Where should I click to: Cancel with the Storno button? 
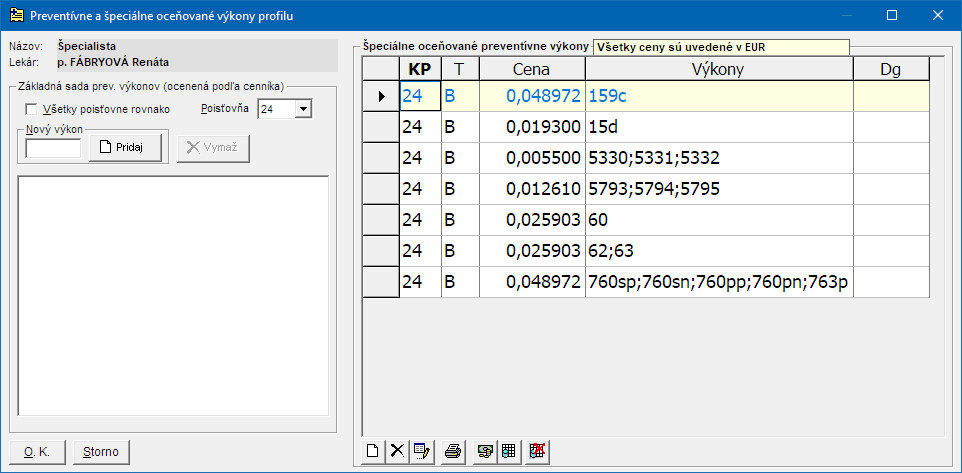102,452
